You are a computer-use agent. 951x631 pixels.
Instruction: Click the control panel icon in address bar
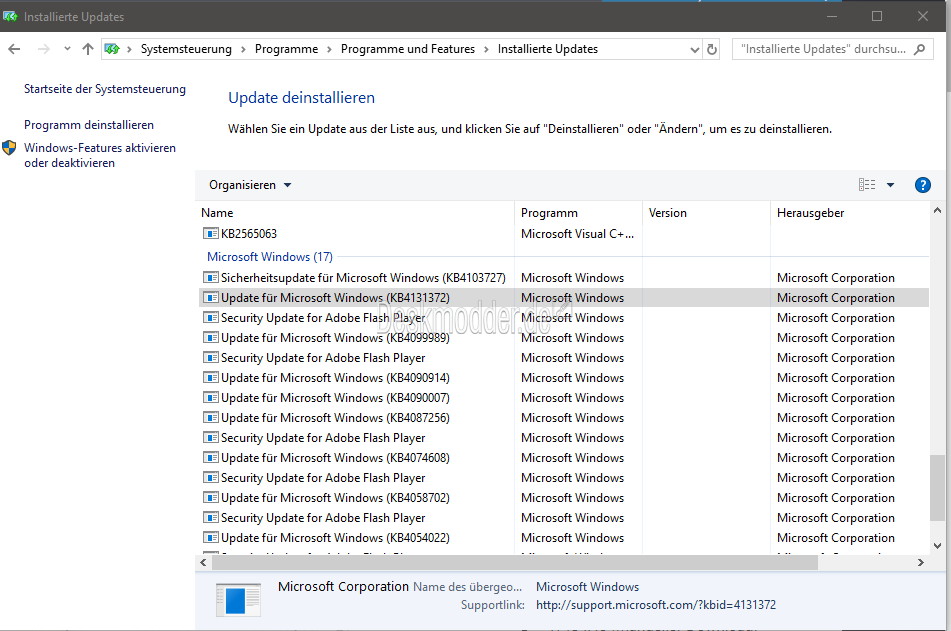click(112, 49)
